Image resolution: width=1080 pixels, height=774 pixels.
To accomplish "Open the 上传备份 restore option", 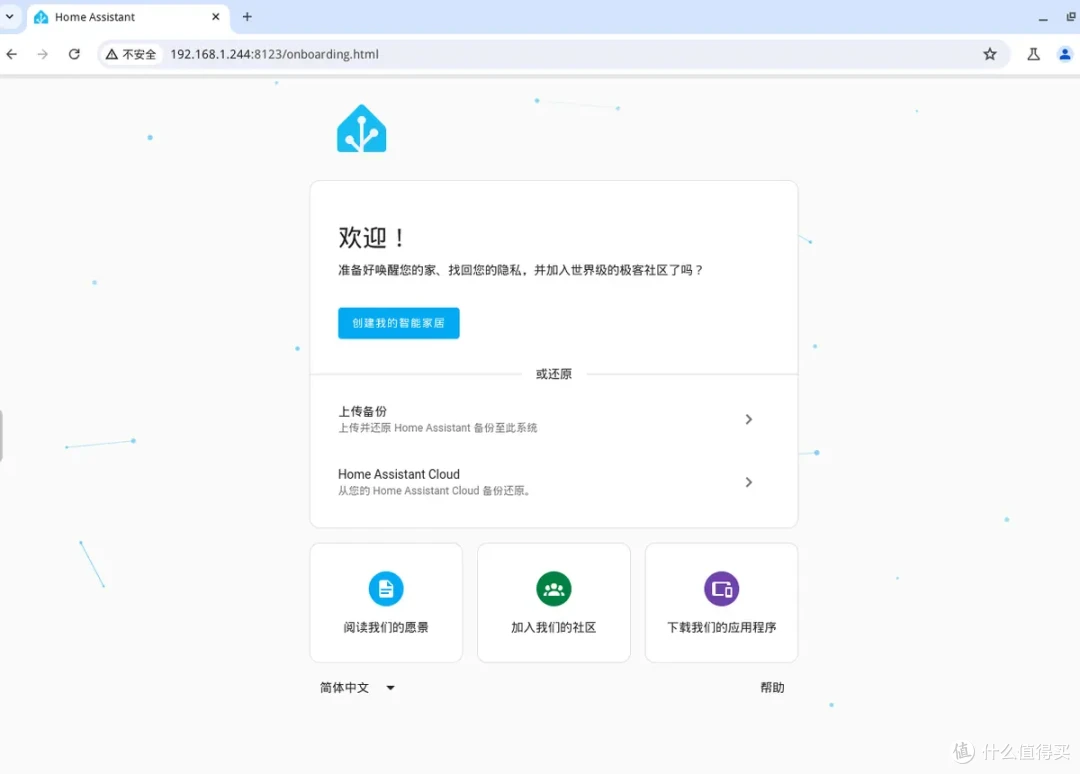I will [554, 419].
